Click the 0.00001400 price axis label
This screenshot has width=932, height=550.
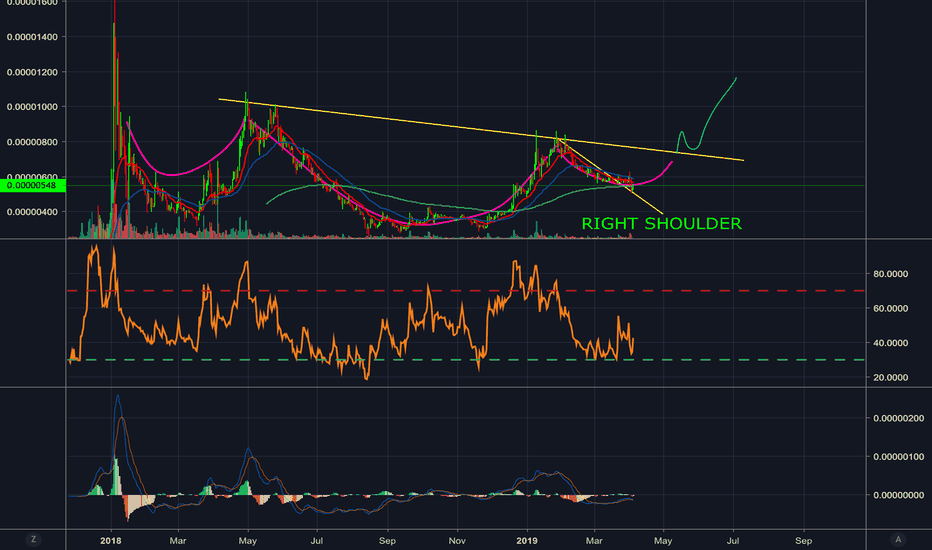point(32,37)
